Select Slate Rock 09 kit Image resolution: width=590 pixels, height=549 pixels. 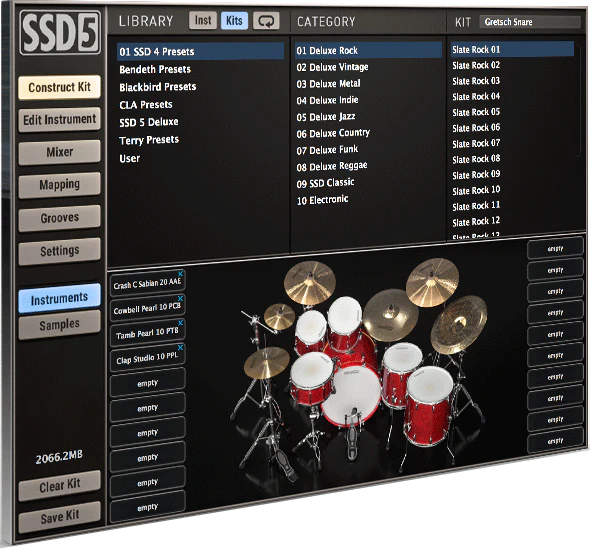476,175
